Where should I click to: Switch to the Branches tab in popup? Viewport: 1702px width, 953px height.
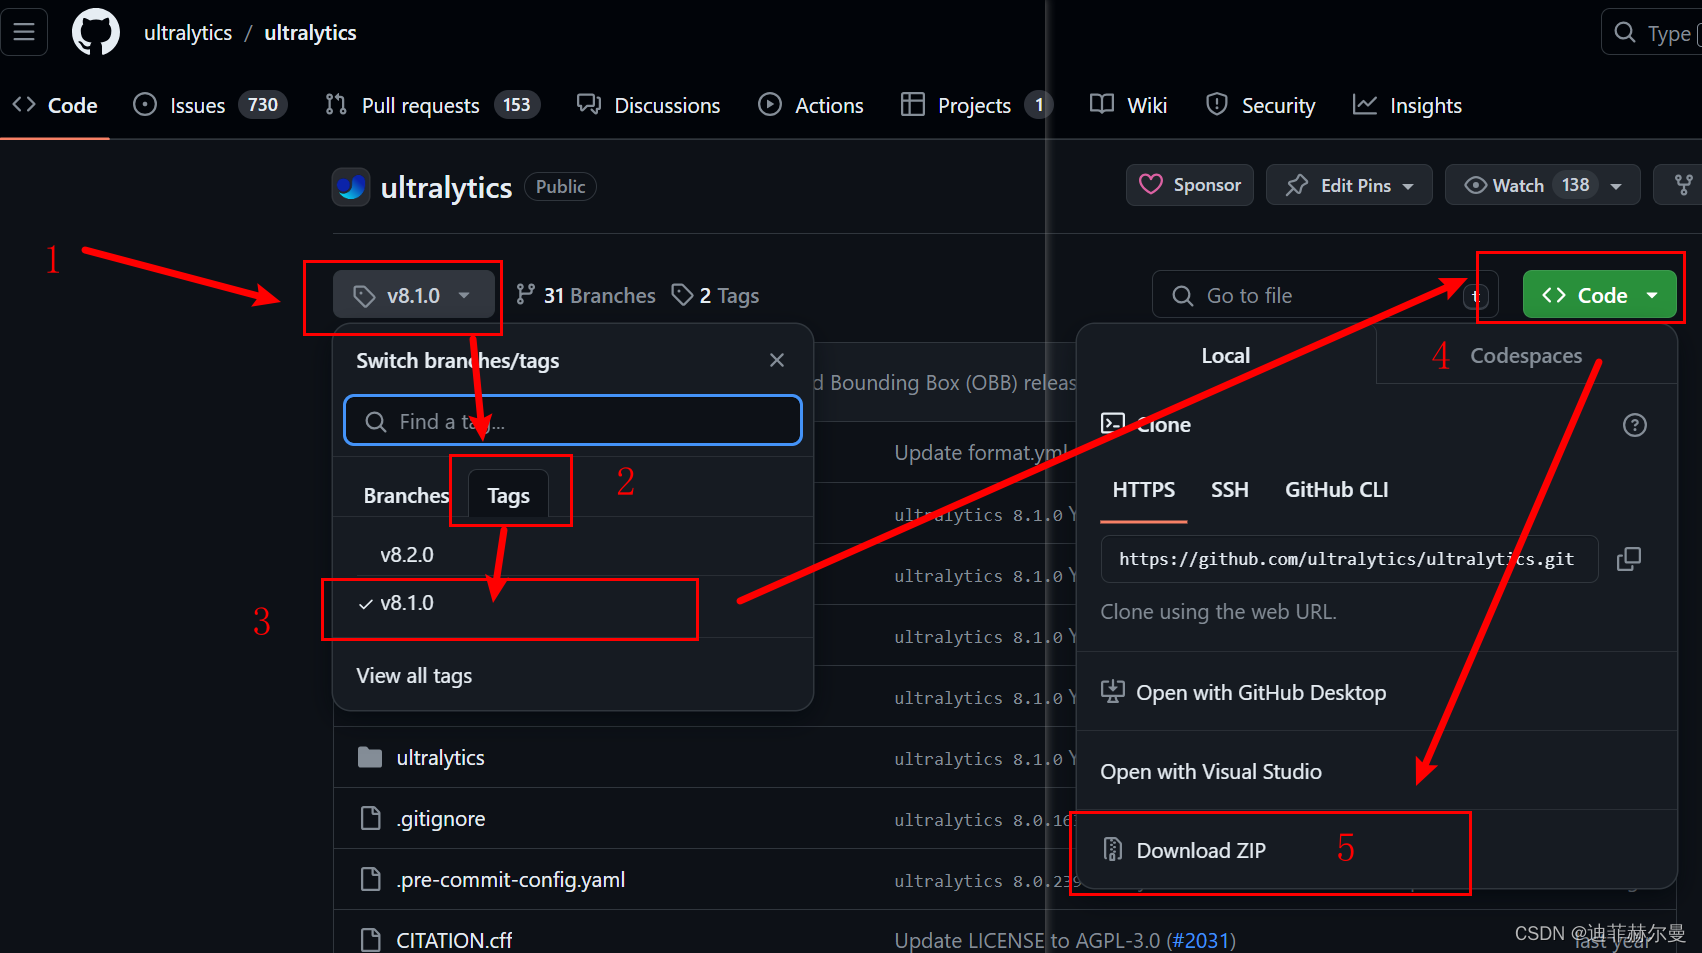click(x=406, y=495)
